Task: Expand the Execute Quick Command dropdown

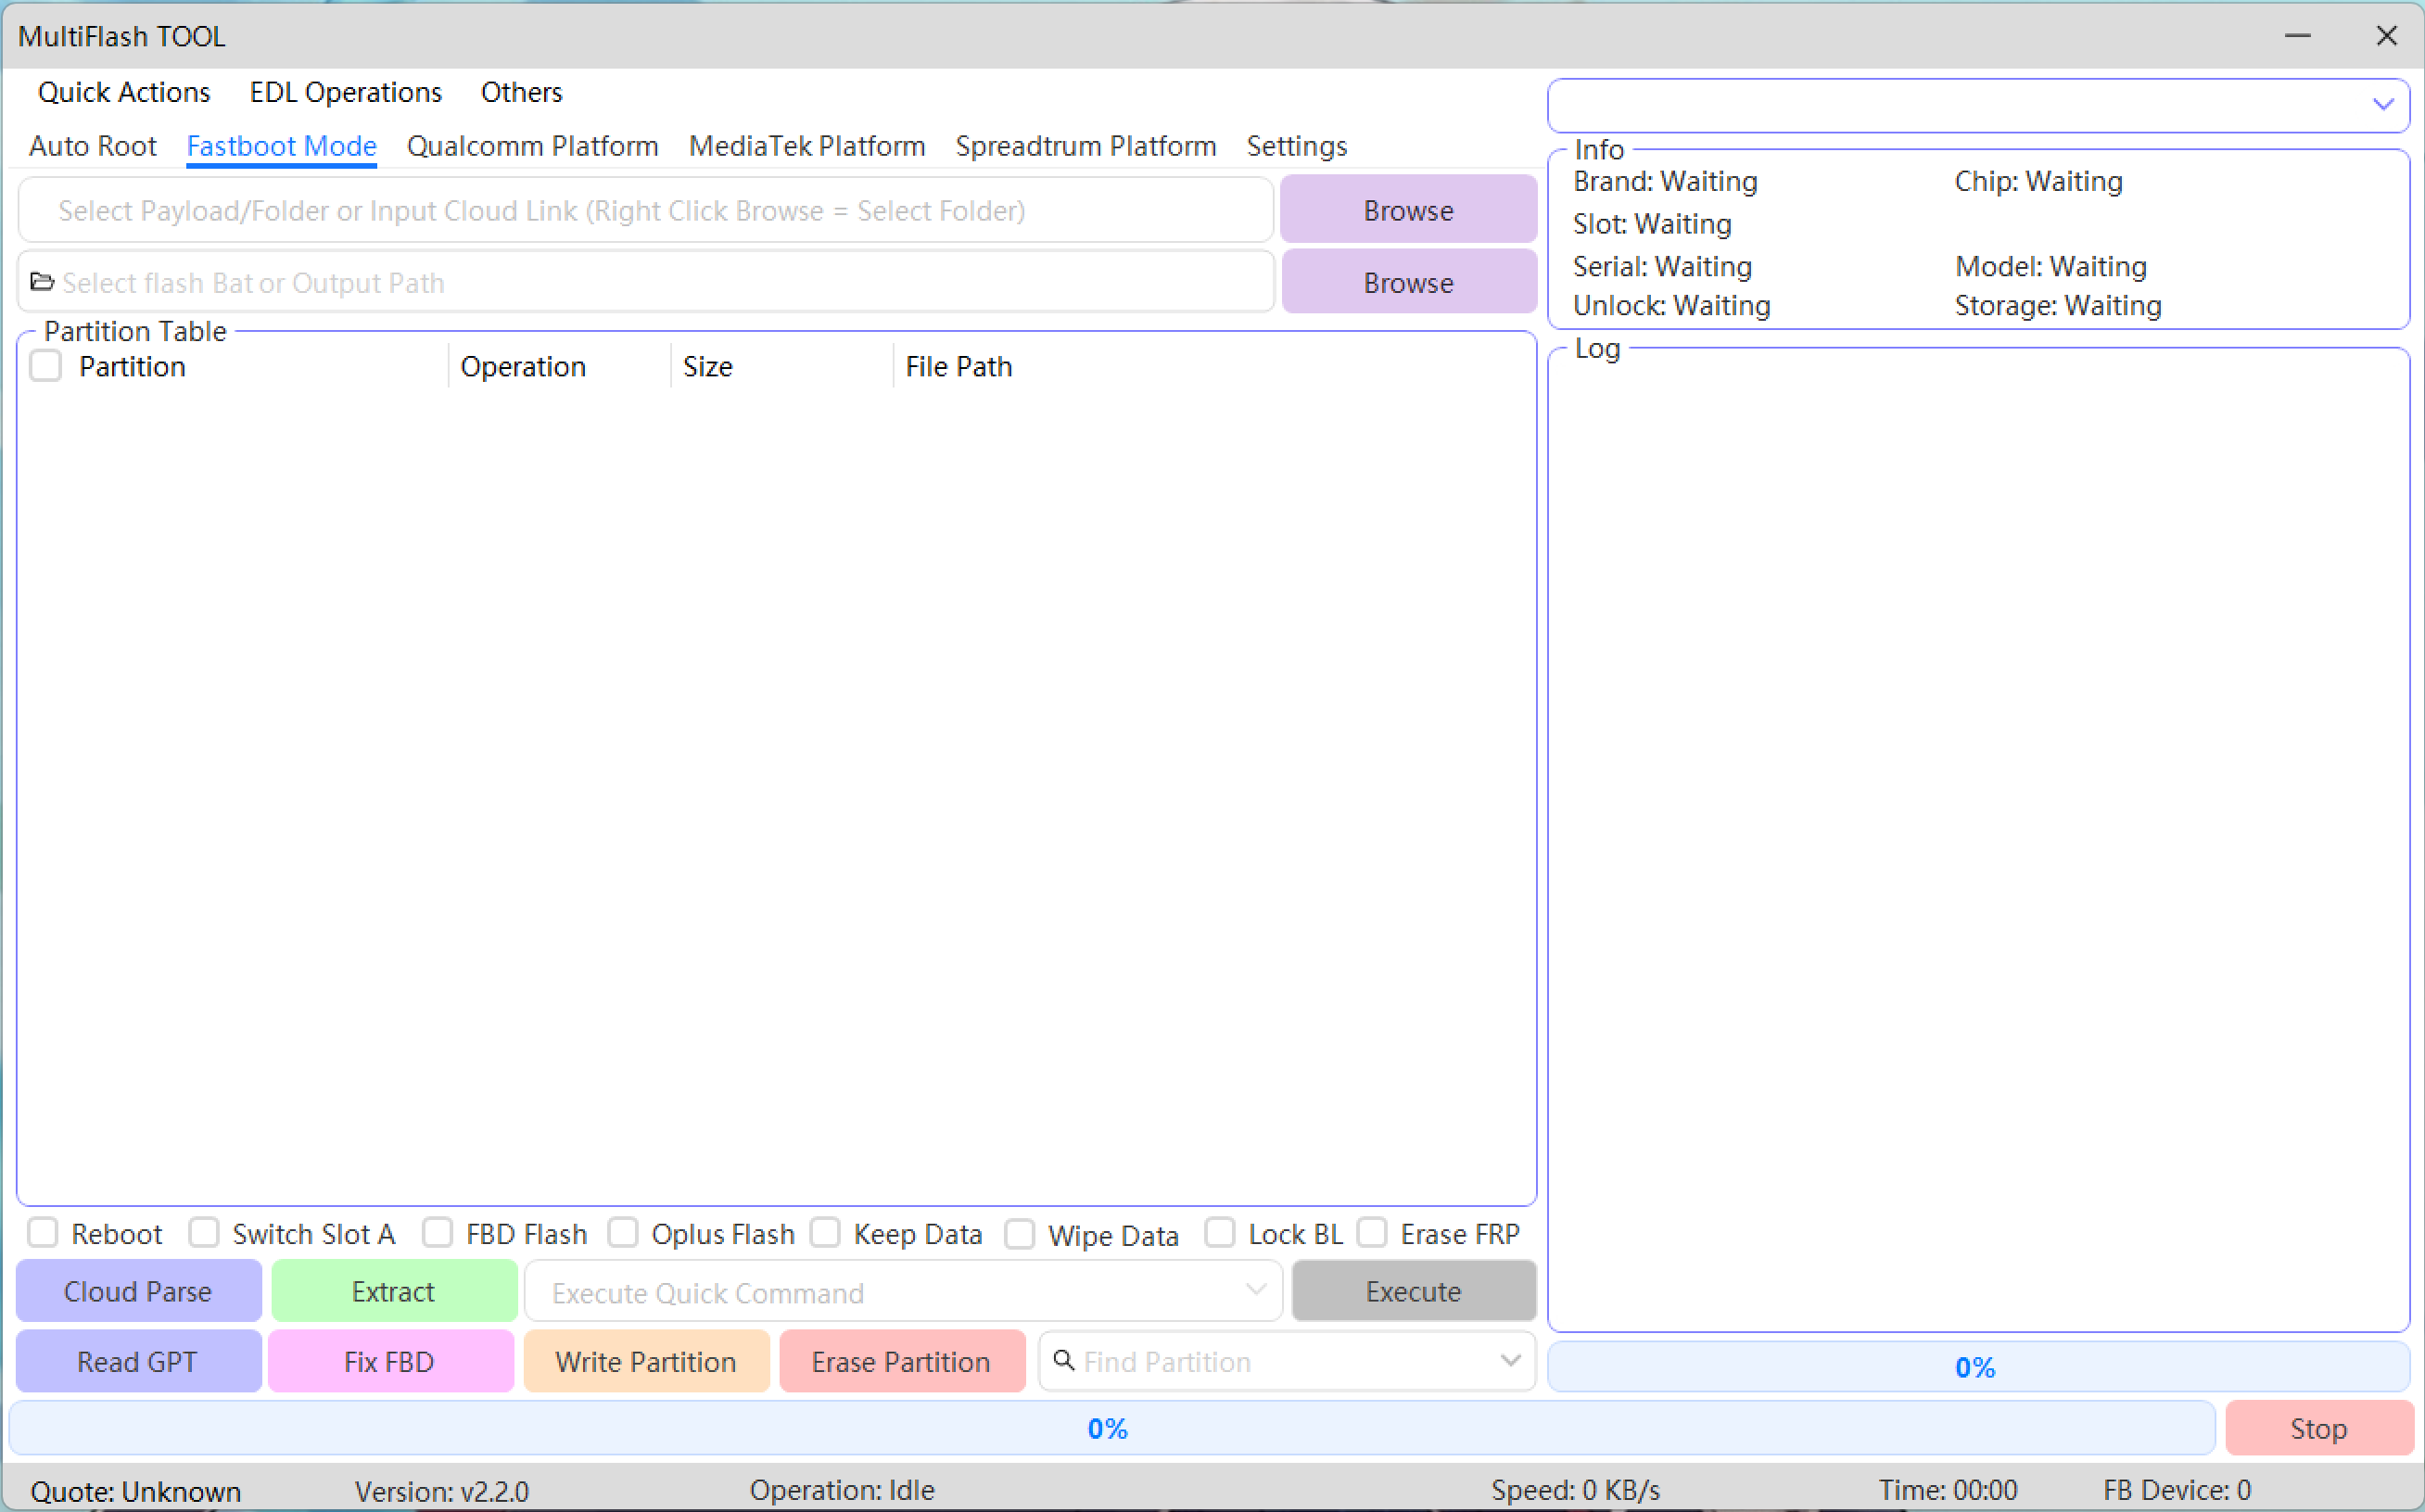Action: point(1256,1291)
